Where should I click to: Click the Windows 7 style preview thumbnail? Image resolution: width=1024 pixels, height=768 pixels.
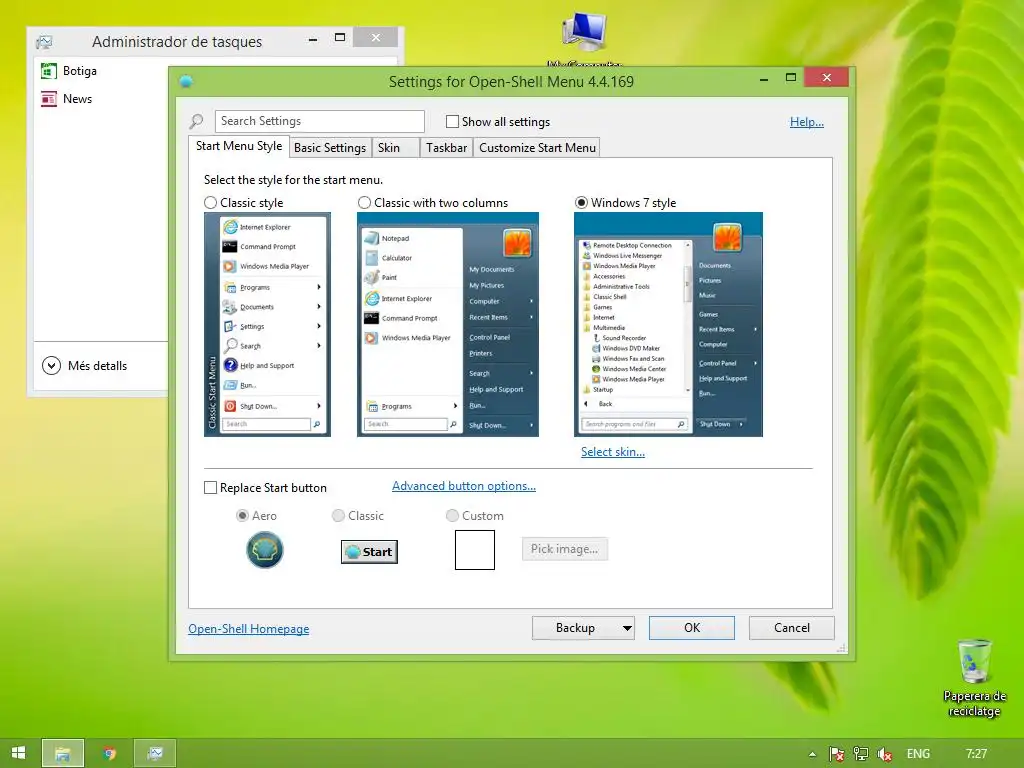(x=668, y=325)
